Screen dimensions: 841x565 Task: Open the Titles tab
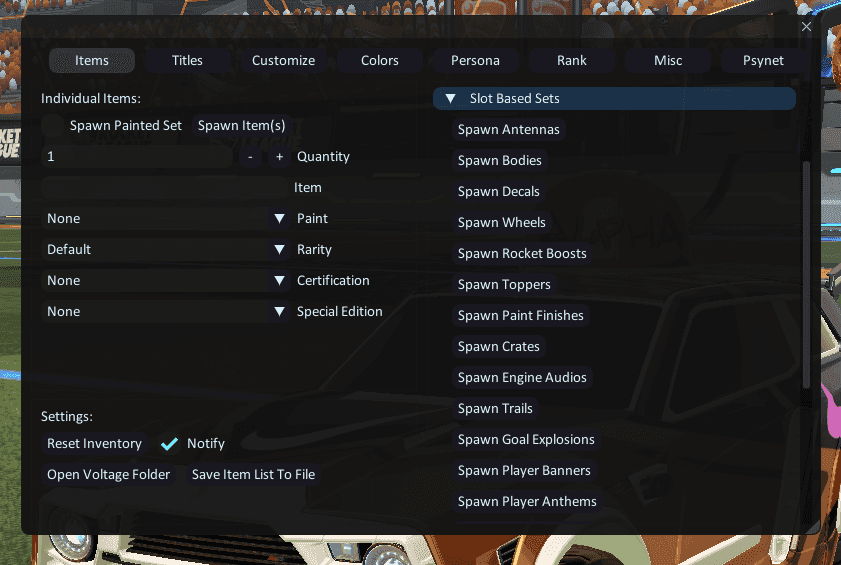click(187, 61)
